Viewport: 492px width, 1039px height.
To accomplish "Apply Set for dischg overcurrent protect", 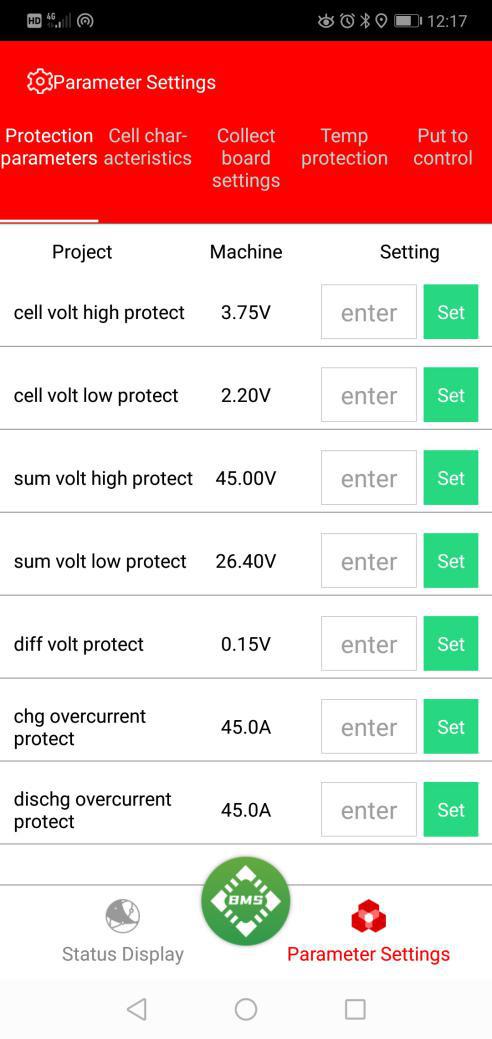I will click(x=451, y=810).
